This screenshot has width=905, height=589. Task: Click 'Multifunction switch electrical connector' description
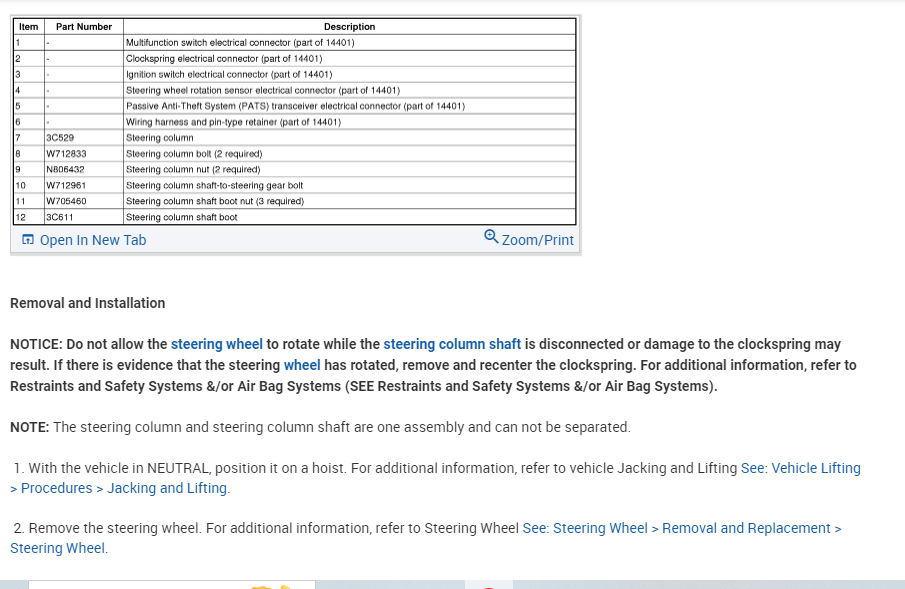pyautogui.click(x=240, y=43)
